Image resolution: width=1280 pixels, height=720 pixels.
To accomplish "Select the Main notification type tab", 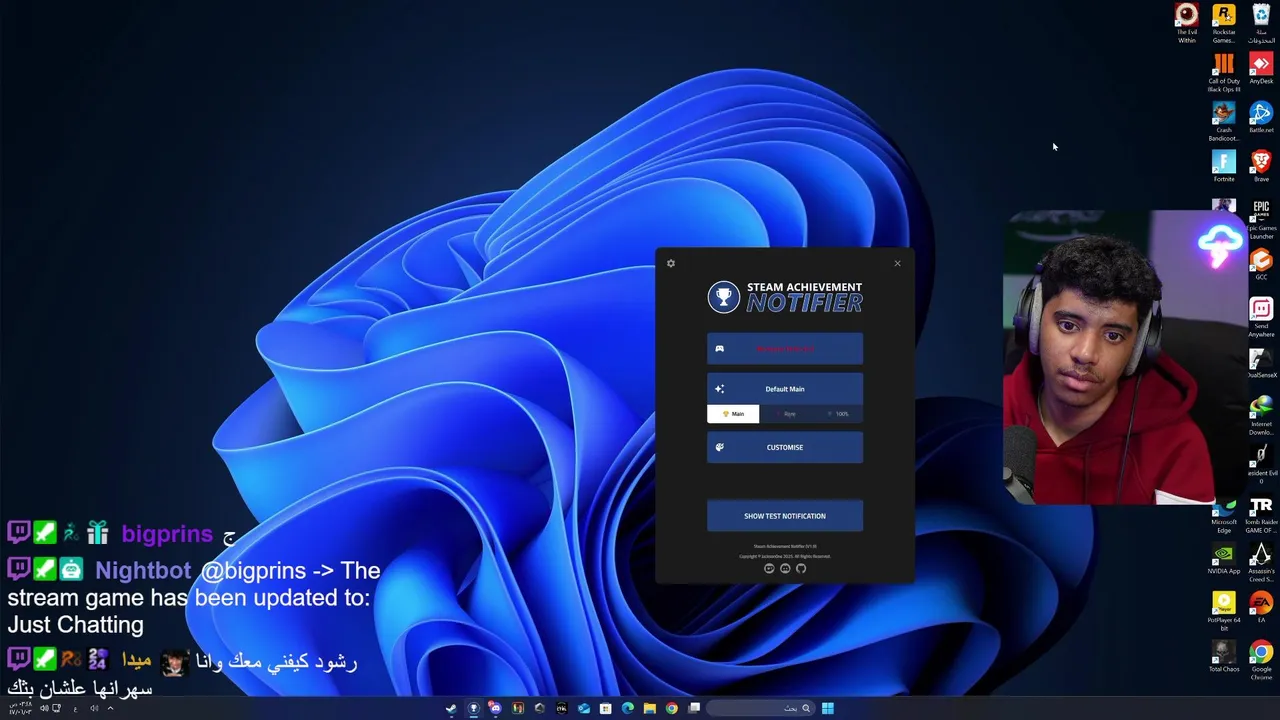I will (733, 414).
